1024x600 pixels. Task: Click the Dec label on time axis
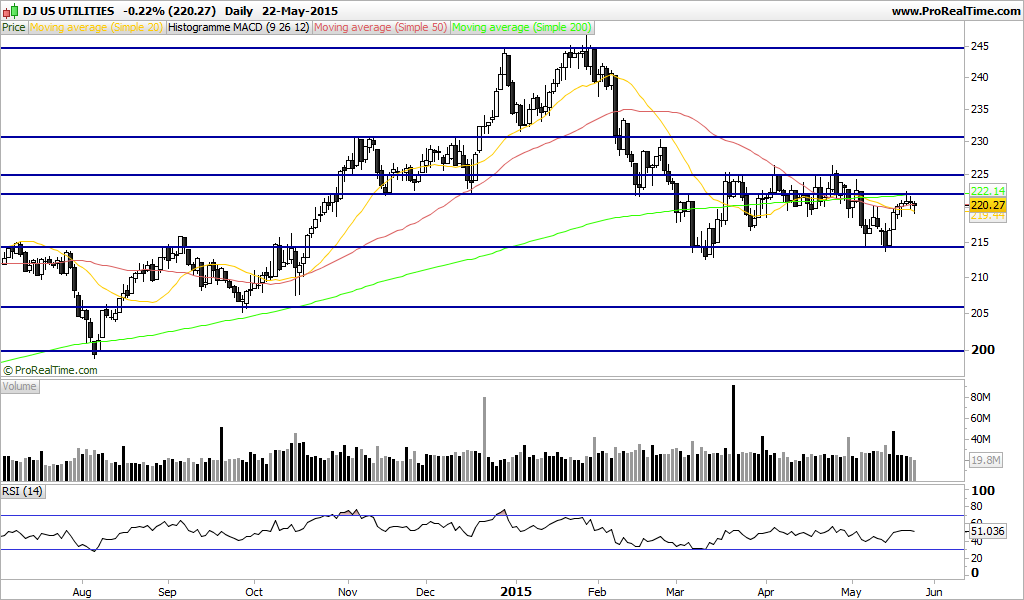tap(425, 592)
